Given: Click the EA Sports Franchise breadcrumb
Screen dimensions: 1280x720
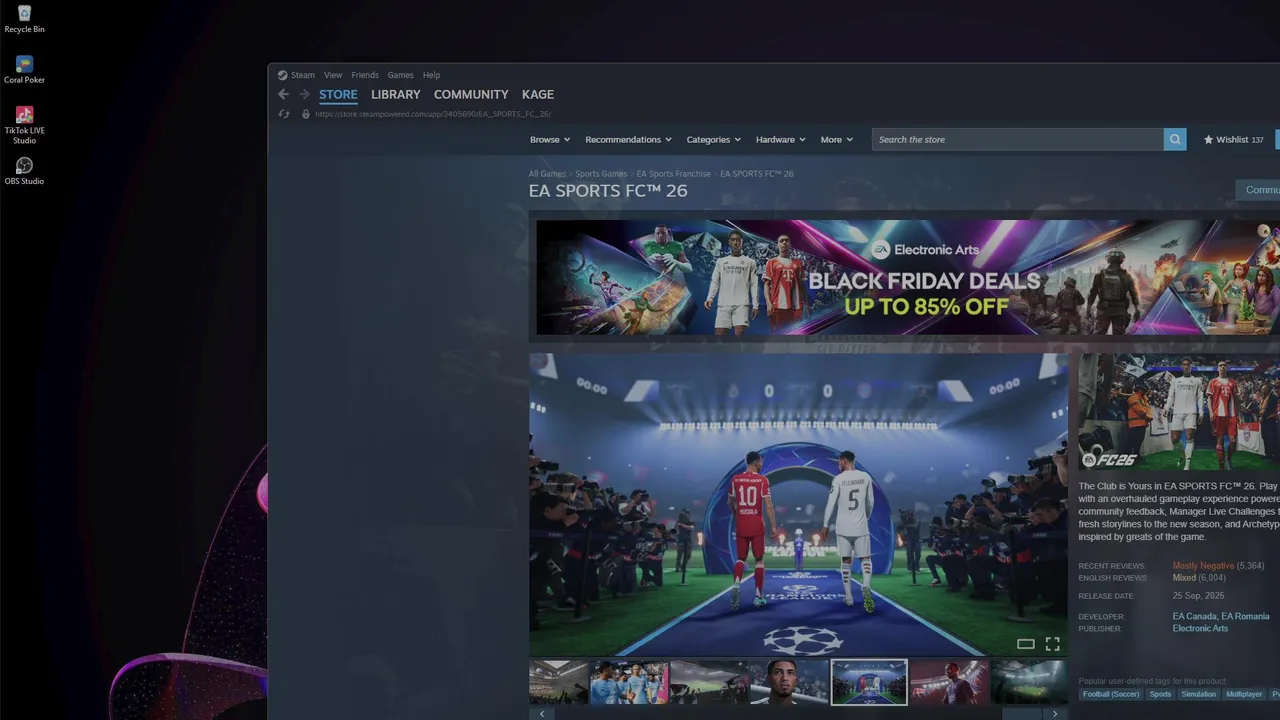Looking at the screenshot, I should [x=673, y=174].
